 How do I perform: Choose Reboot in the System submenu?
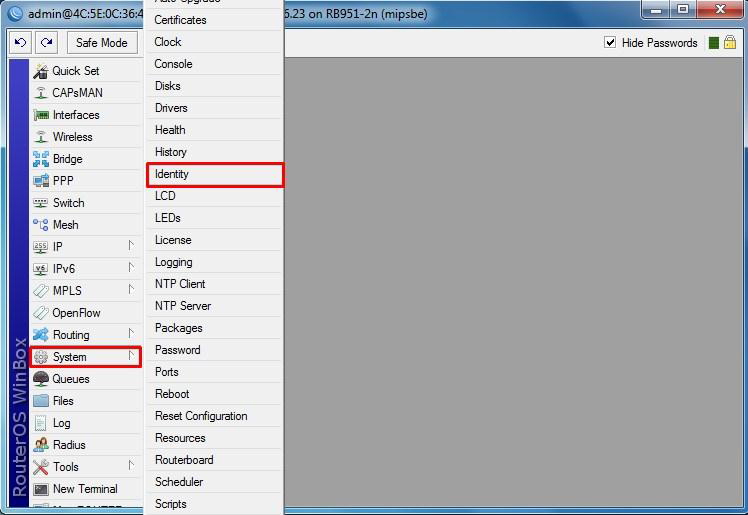(x=213, y=394)
